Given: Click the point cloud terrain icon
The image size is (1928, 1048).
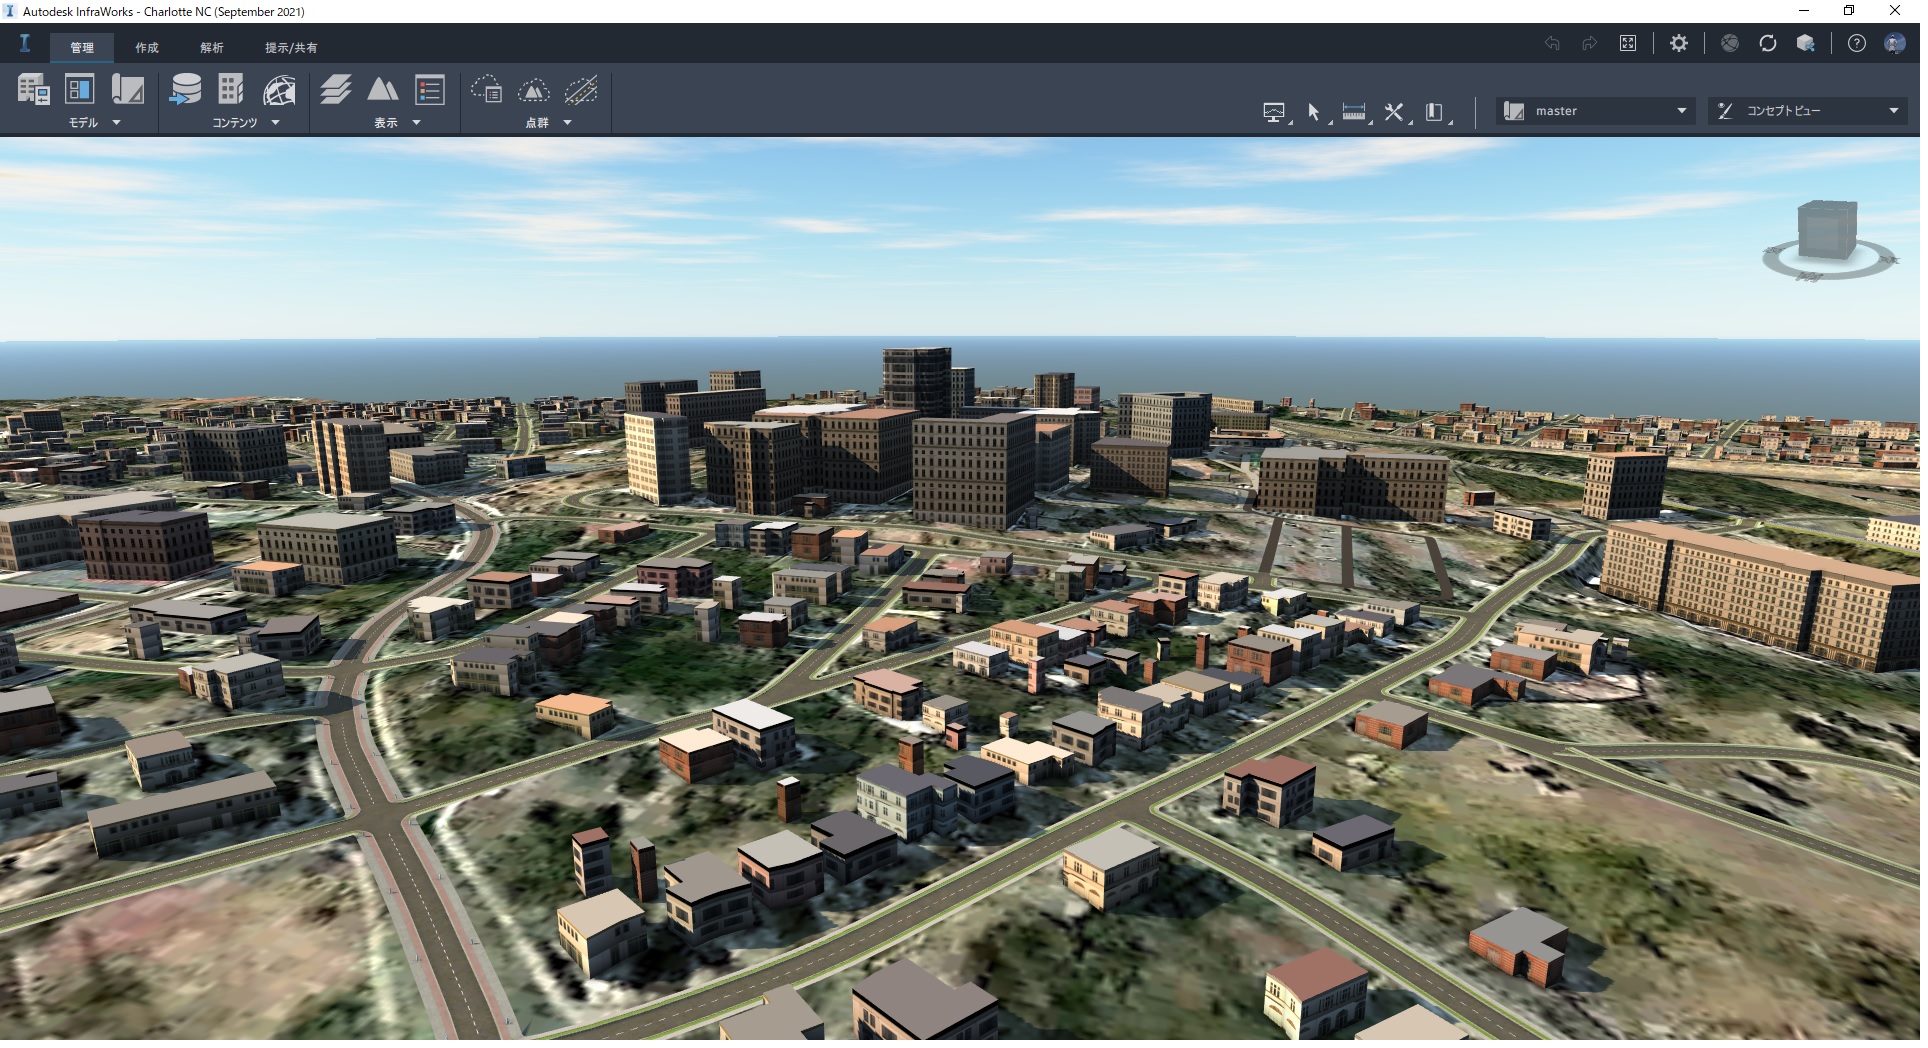Looking at the screenshot, I should 534,90.
